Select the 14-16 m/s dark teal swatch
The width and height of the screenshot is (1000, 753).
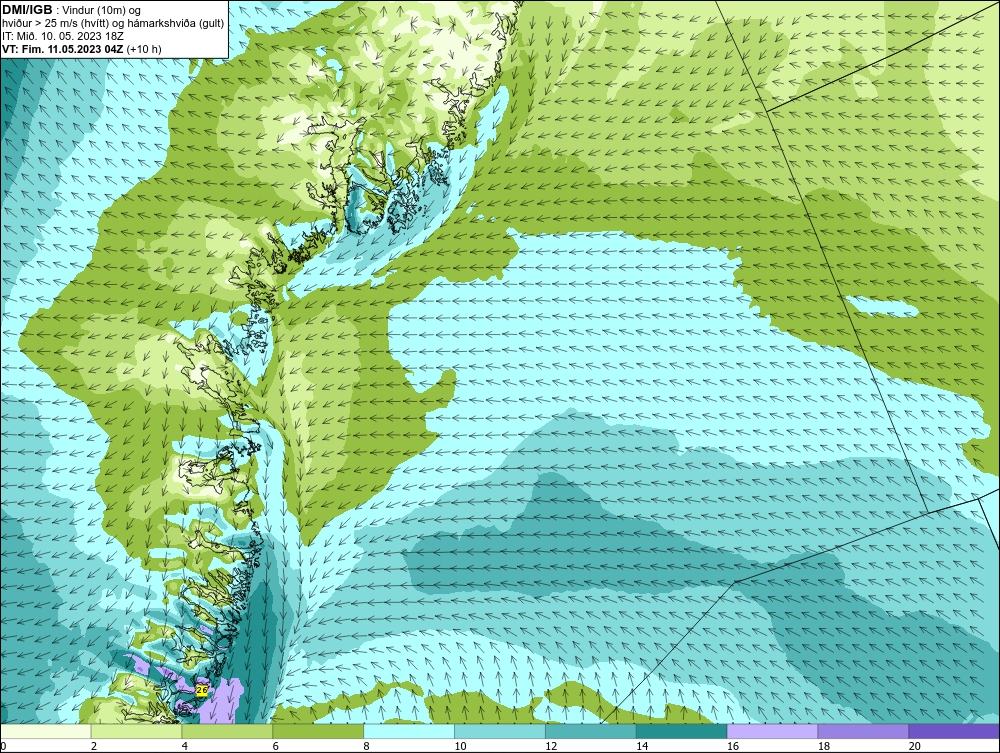(x=681, y=731)
